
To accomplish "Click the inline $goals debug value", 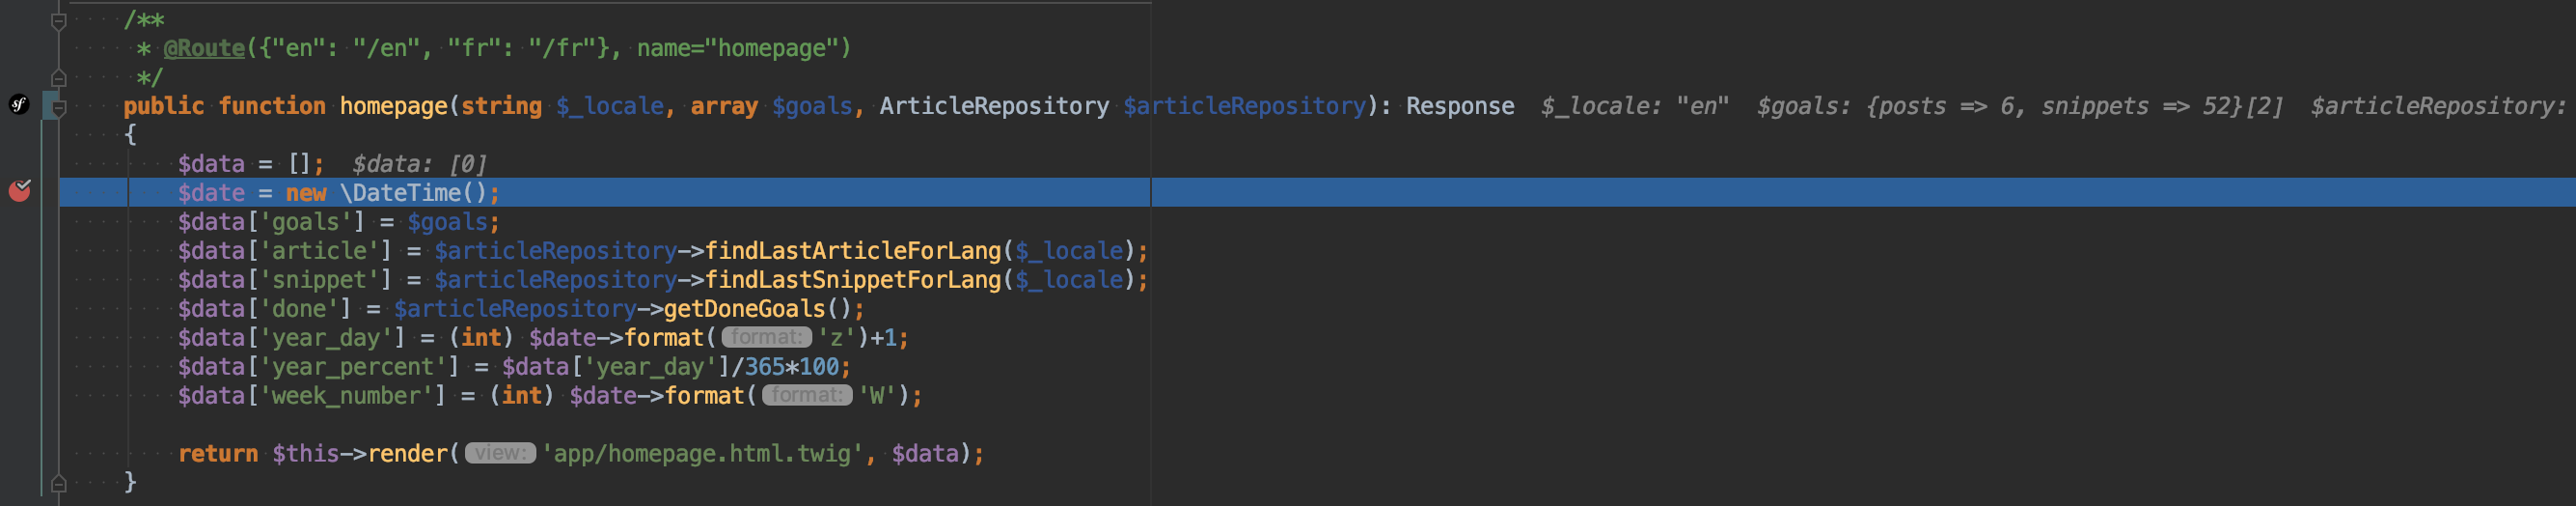I will 2020,106.
